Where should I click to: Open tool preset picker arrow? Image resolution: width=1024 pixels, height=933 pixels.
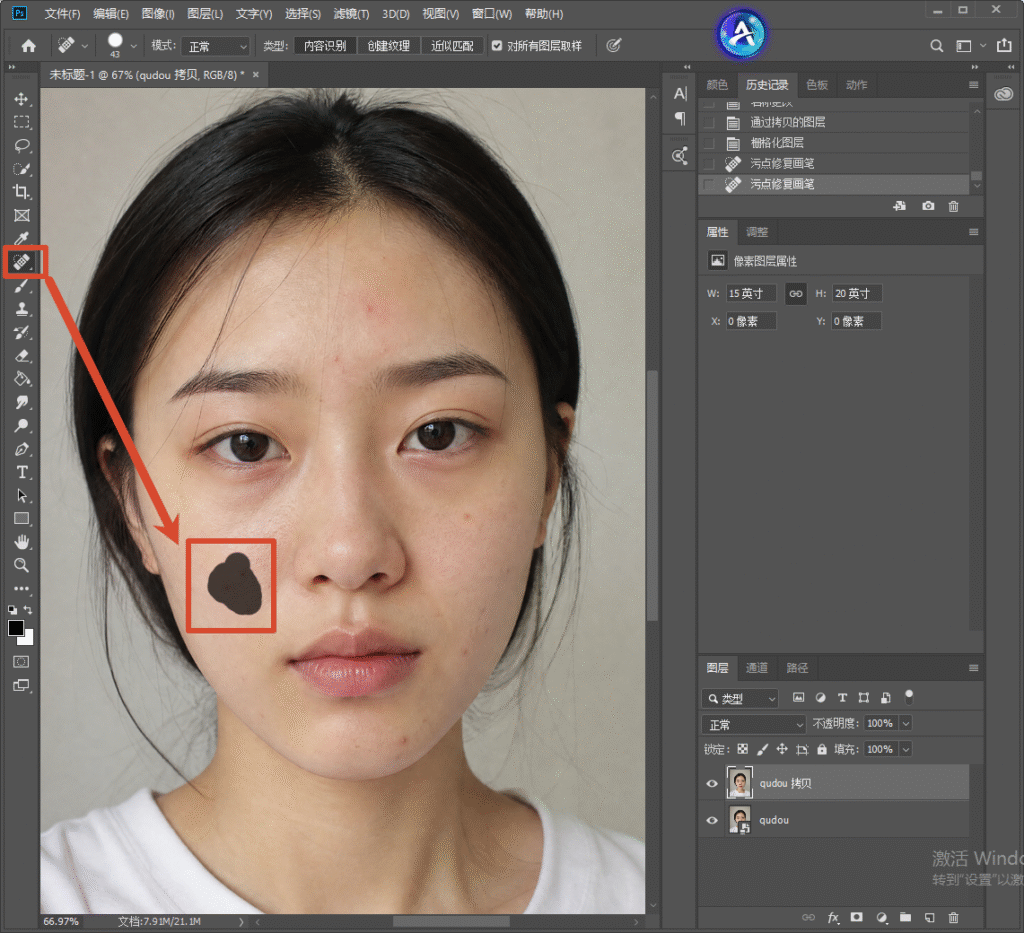(84, 46)
